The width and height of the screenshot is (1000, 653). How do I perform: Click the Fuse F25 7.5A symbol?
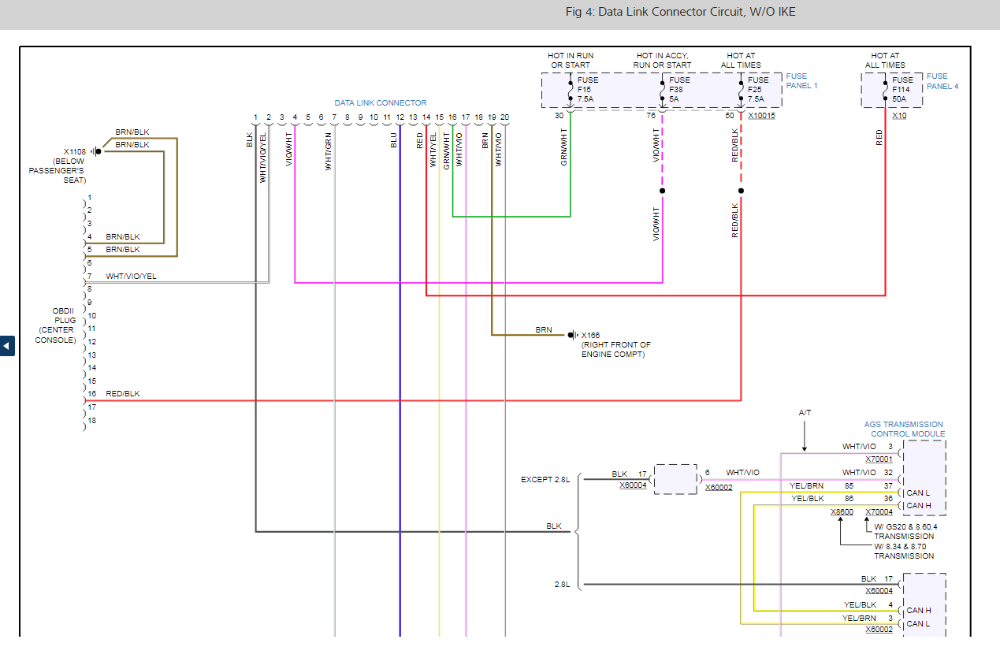tap(741, 89)
